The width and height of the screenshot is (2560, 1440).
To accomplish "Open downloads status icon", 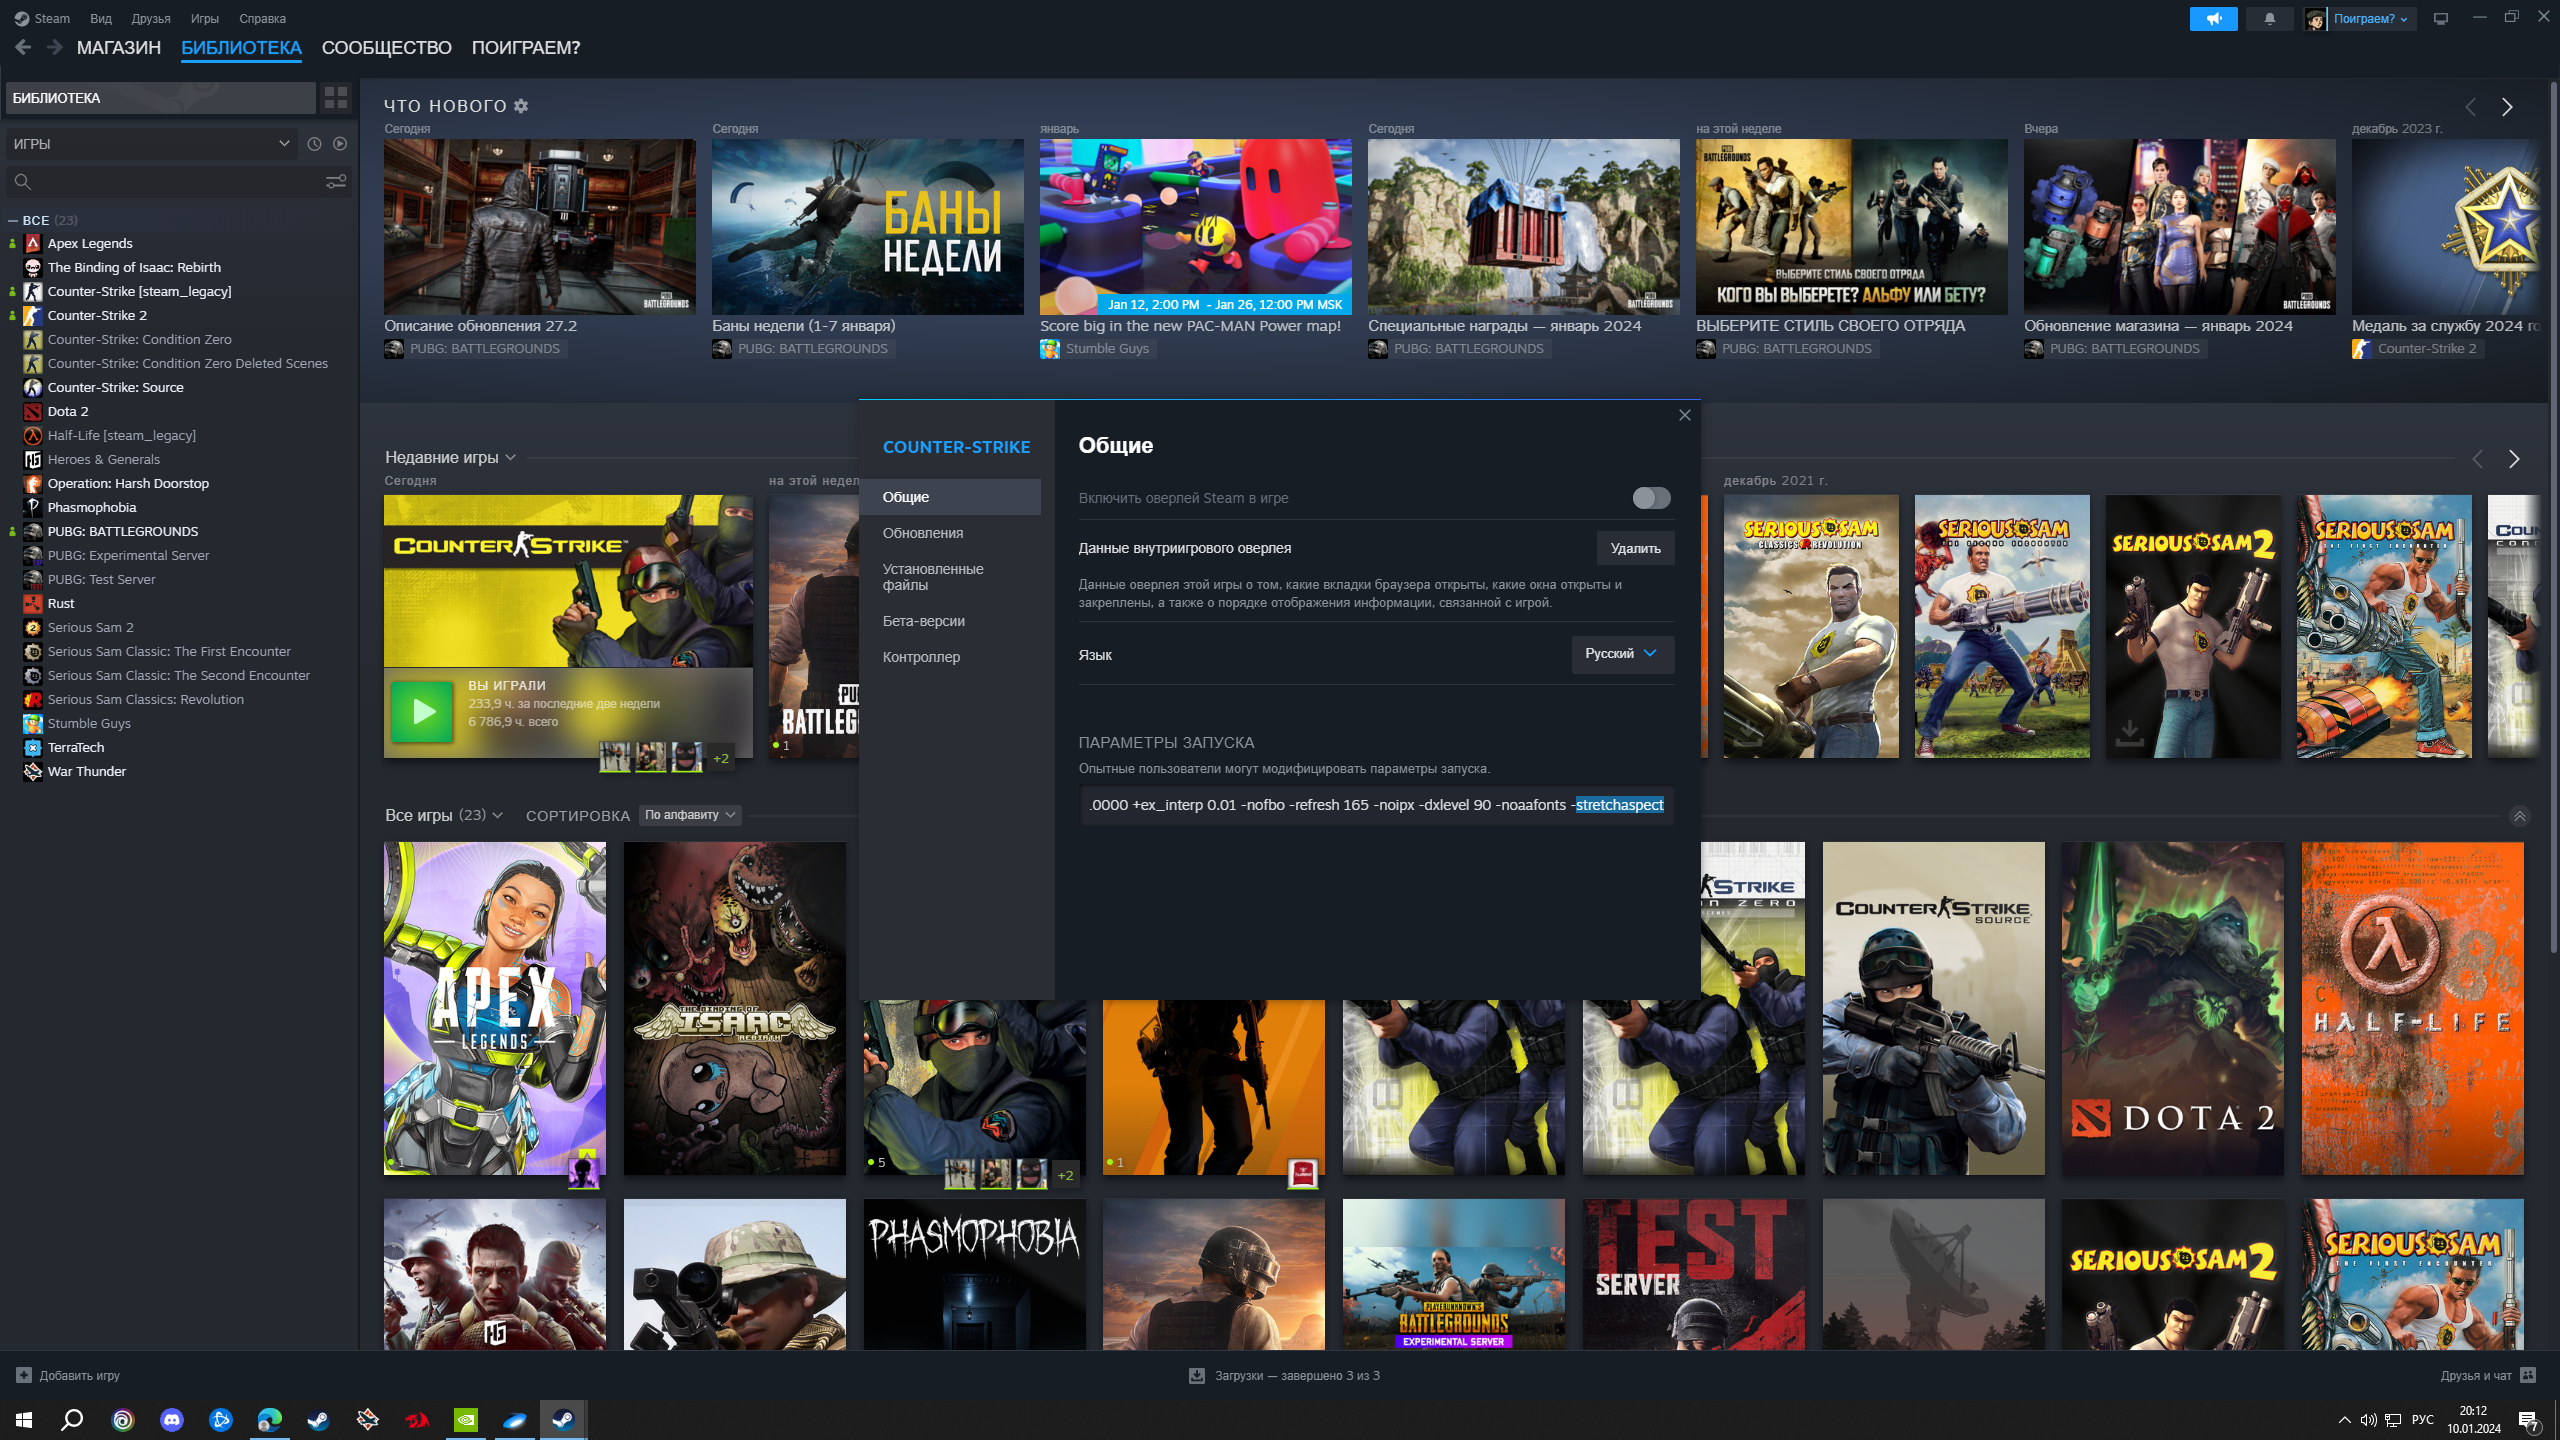I will tap(1197, 1376).
